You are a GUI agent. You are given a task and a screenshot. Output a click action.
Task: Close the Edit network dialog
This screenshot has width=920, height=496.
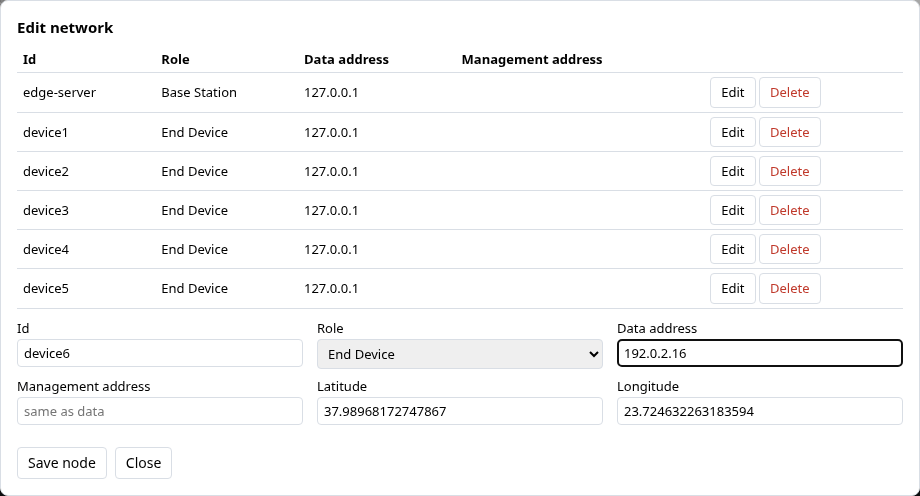(x=143, y=463)
